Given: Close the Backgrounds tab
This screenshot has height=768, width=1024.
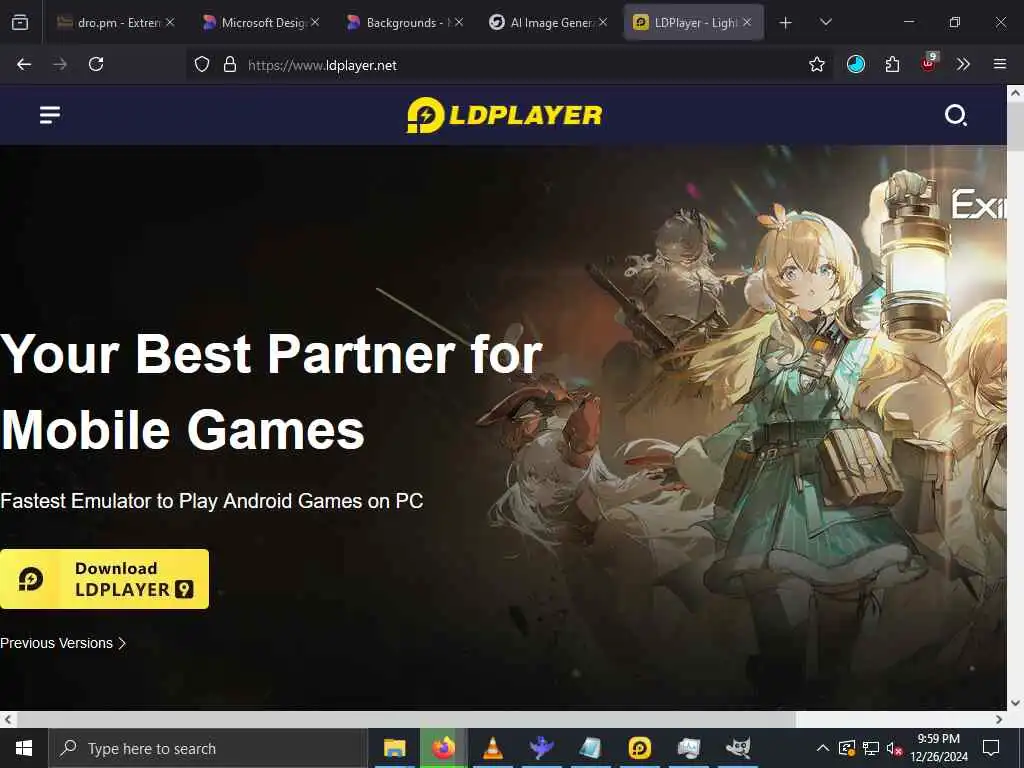Looking at the screenshot, I should click(459, 22).
